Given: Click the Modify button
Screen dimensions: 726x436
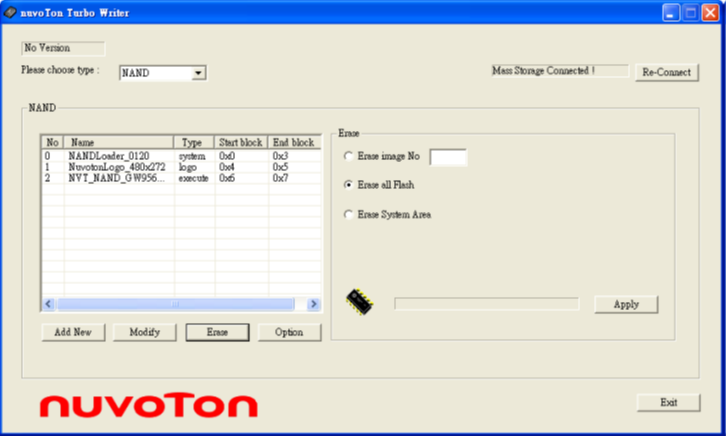Looking at the screenshot, I should click(144, 332).
